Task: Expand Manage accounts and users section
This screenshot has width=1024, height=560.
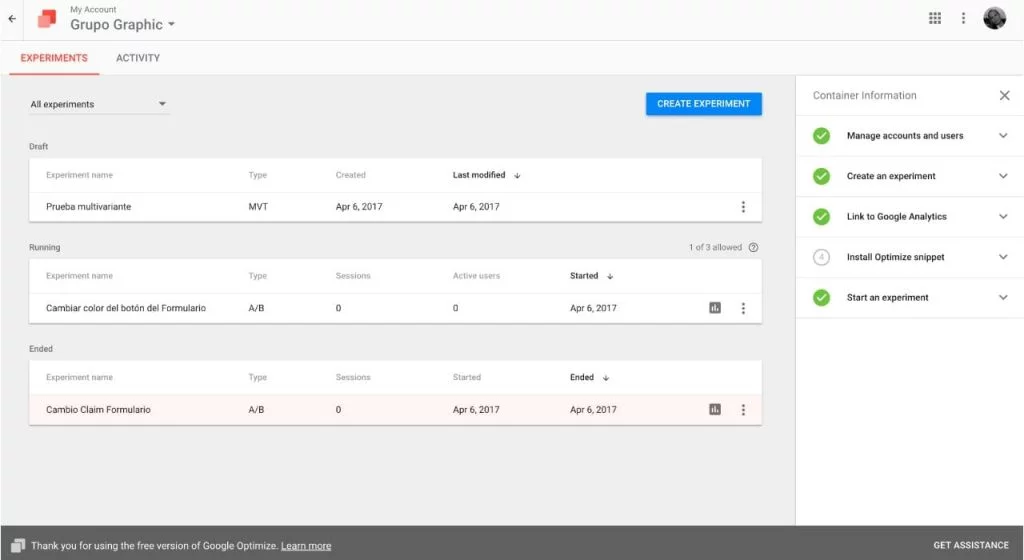Action: pyautogui.click(x=1003, y=136)
